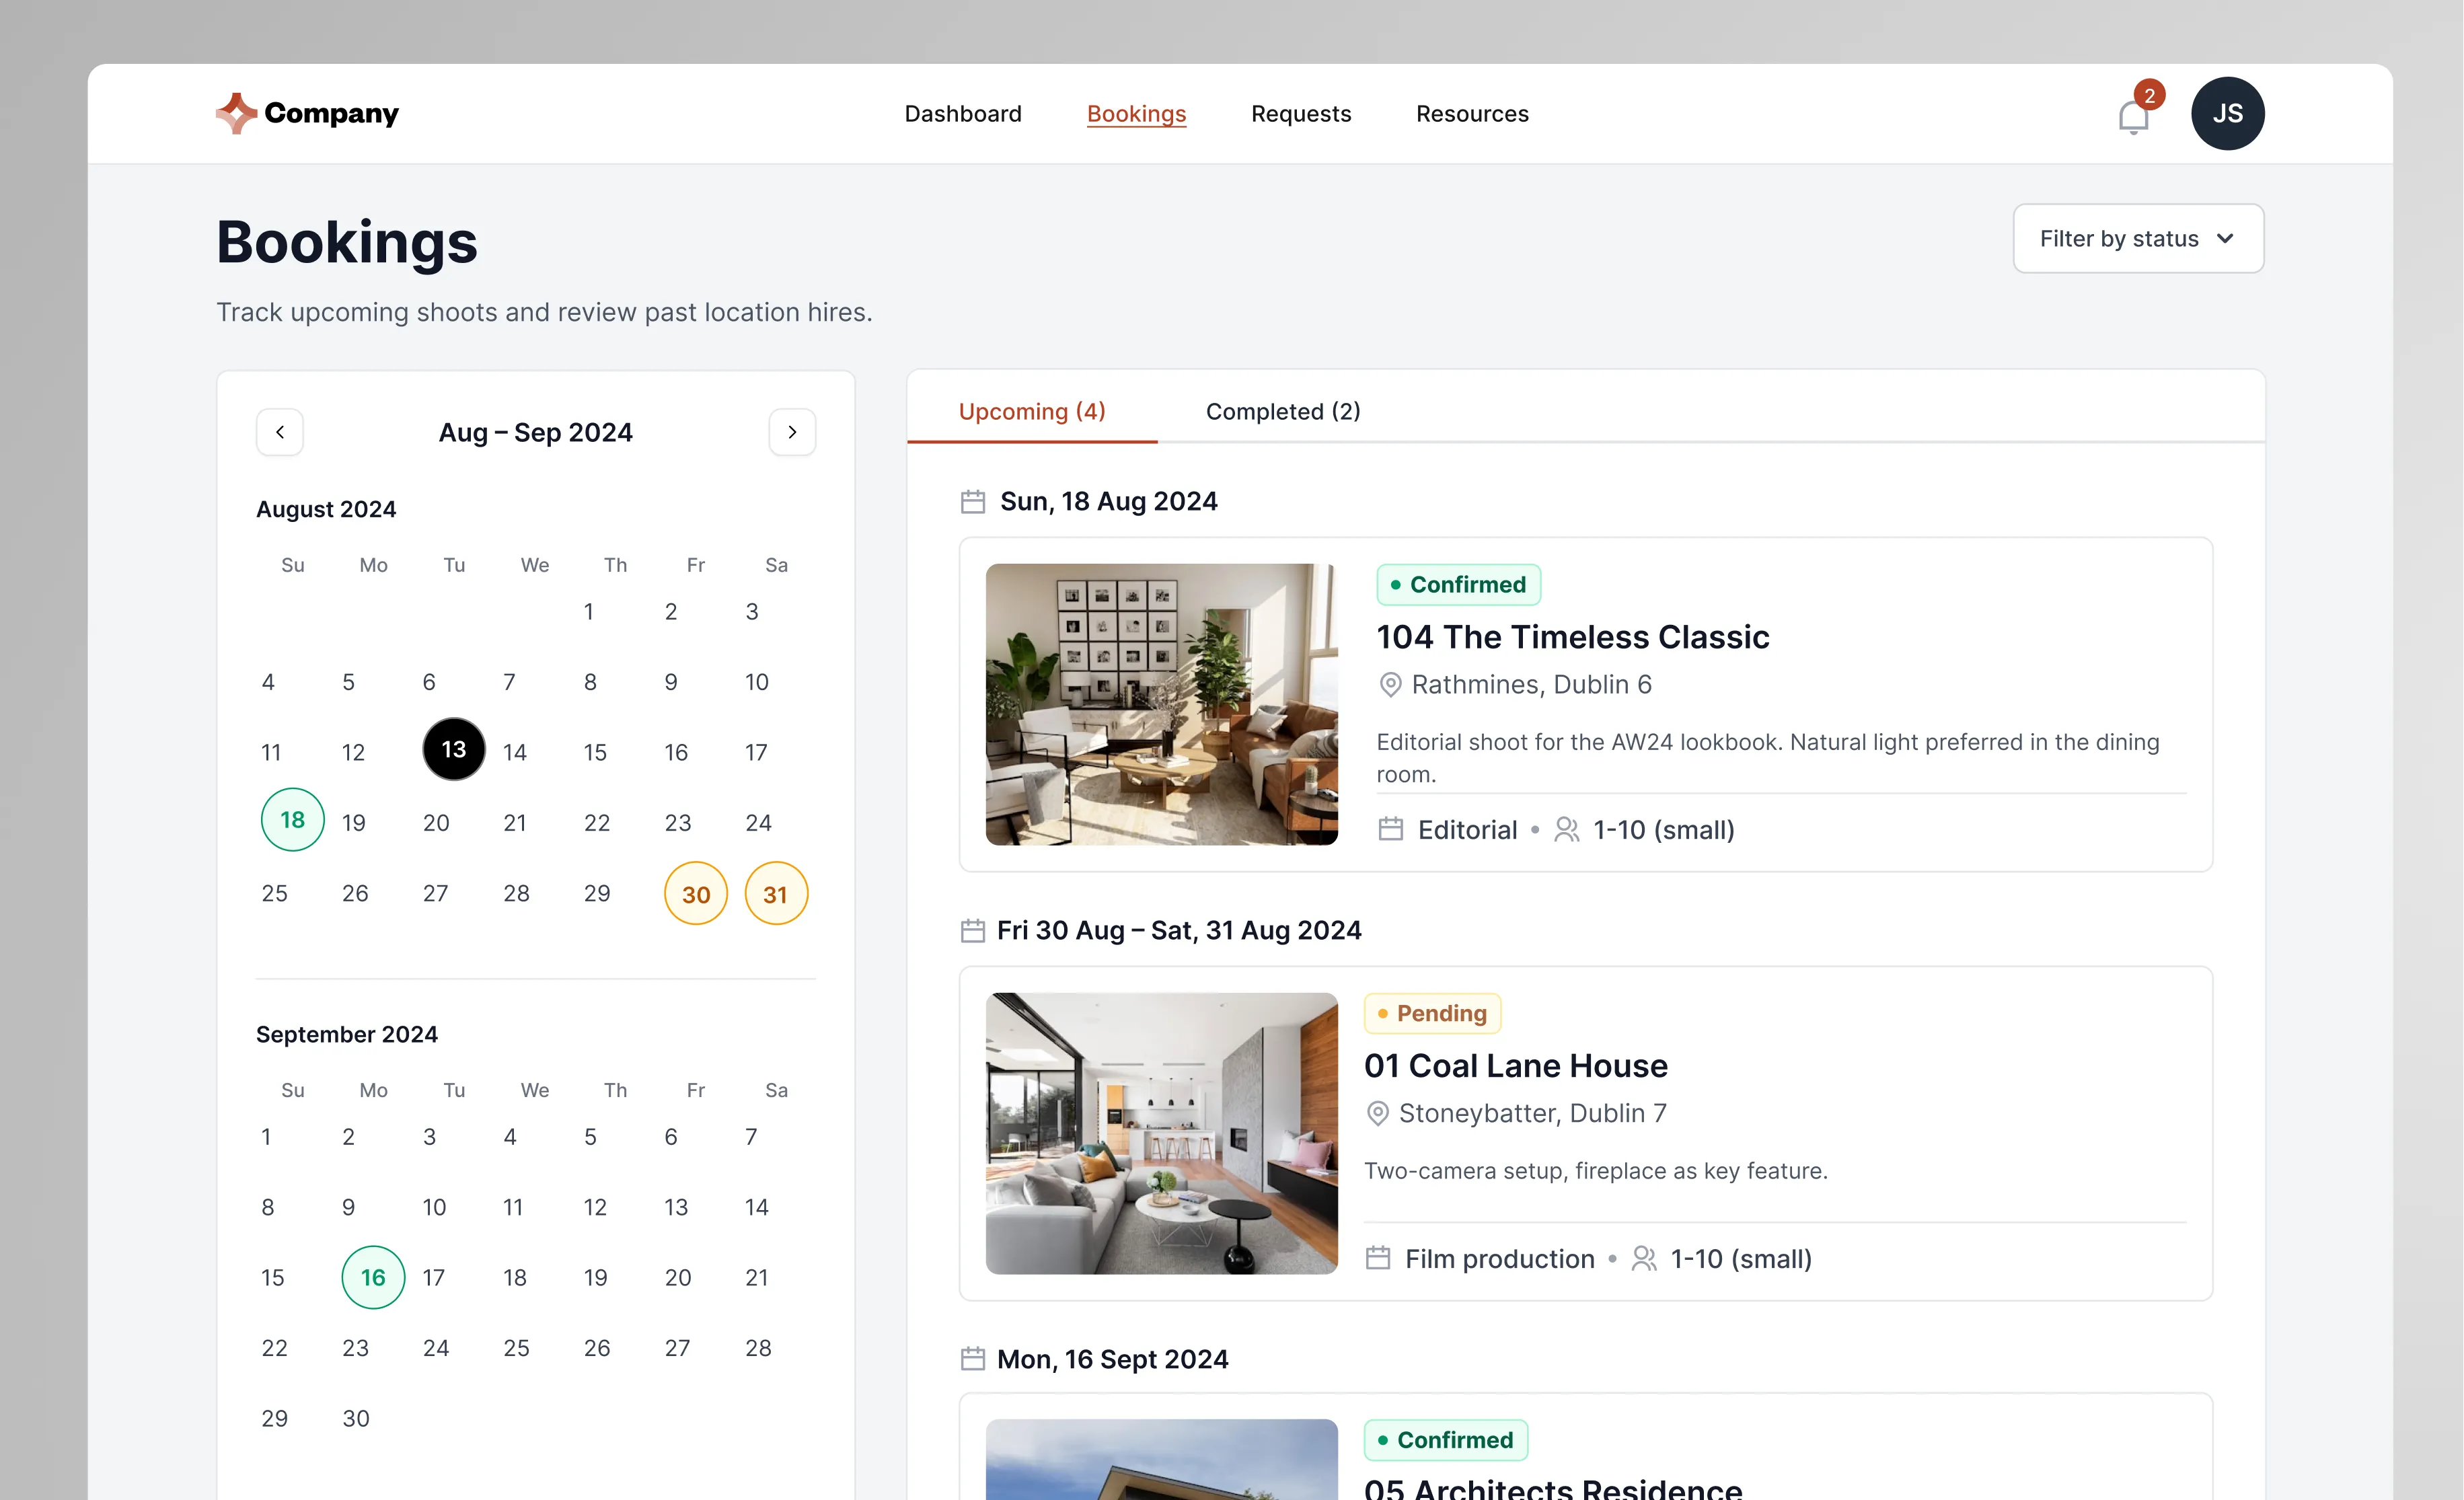Viewport: 2464px width, 1500px height.
Task: Click the notification badge showing 2
Action: 2149,95
